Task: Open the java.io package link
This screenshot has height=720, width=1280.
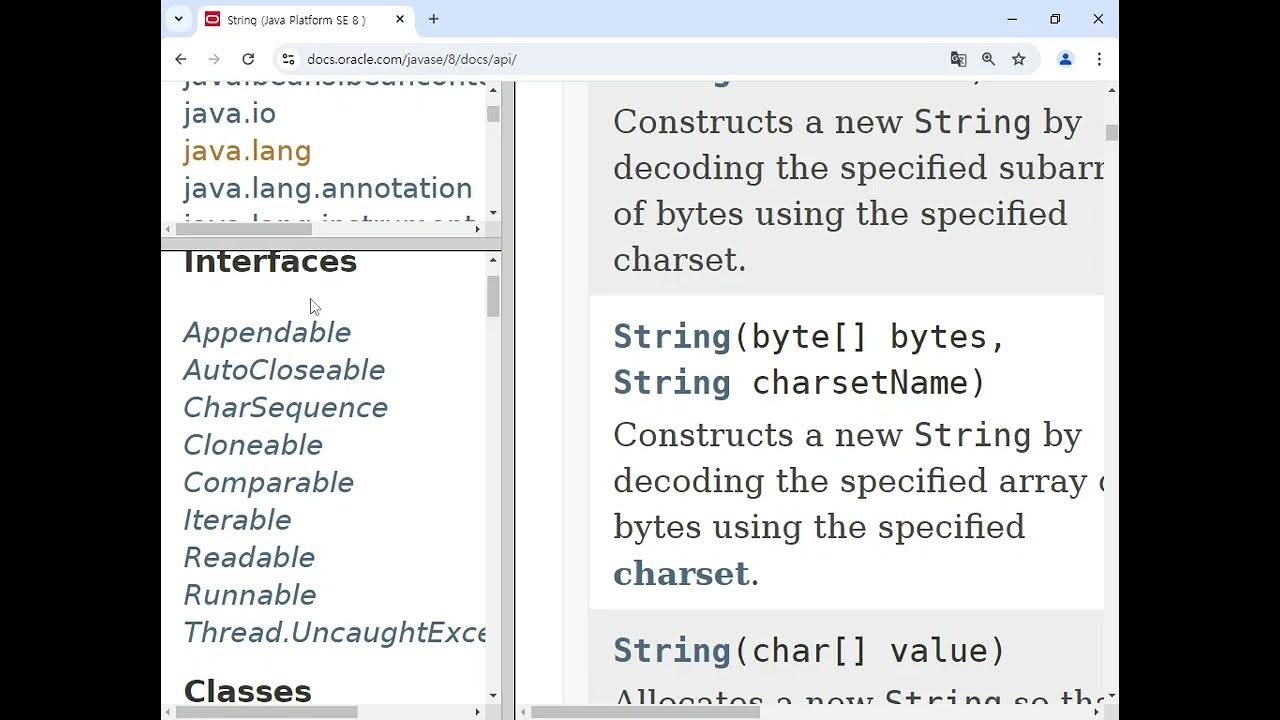Action: [229, 114]
